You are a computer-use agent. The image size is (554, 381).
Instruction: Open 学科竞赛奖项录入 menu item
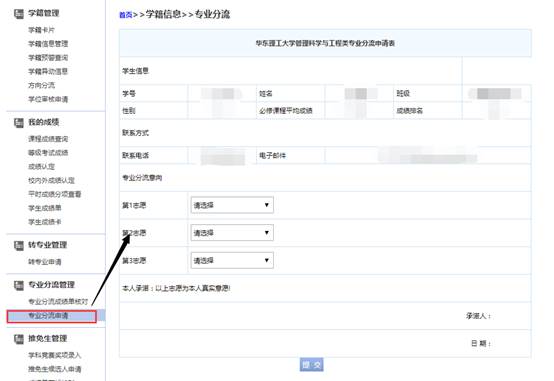pyautogui.click(x=55, y=355)
